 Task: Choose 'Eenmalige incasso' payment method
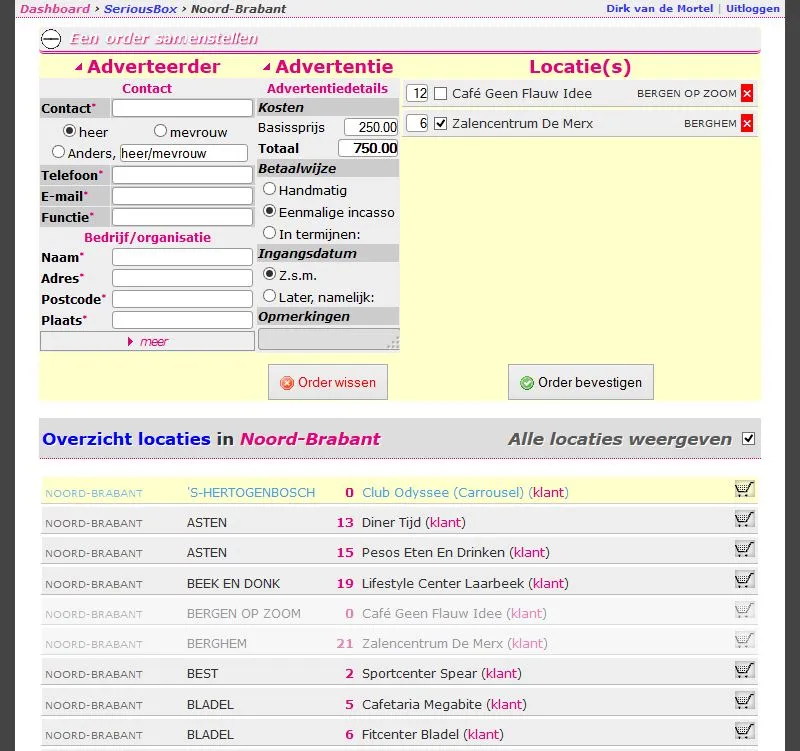tap(269, 211)
